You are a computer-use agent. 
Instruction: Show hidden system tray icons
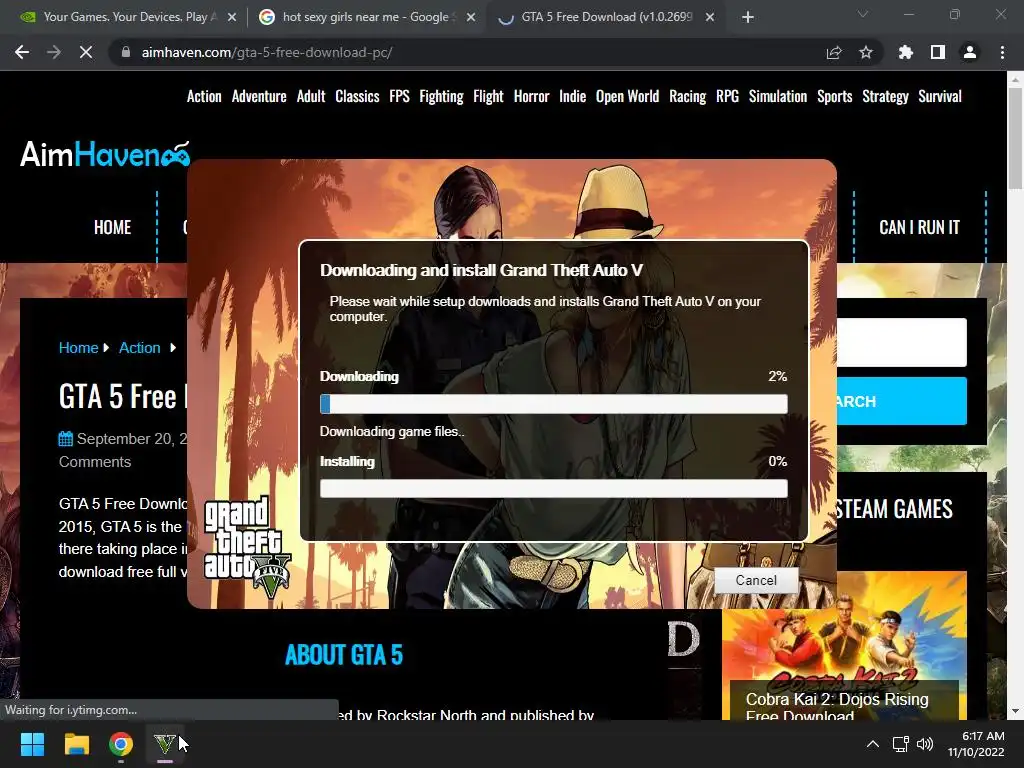872,744
